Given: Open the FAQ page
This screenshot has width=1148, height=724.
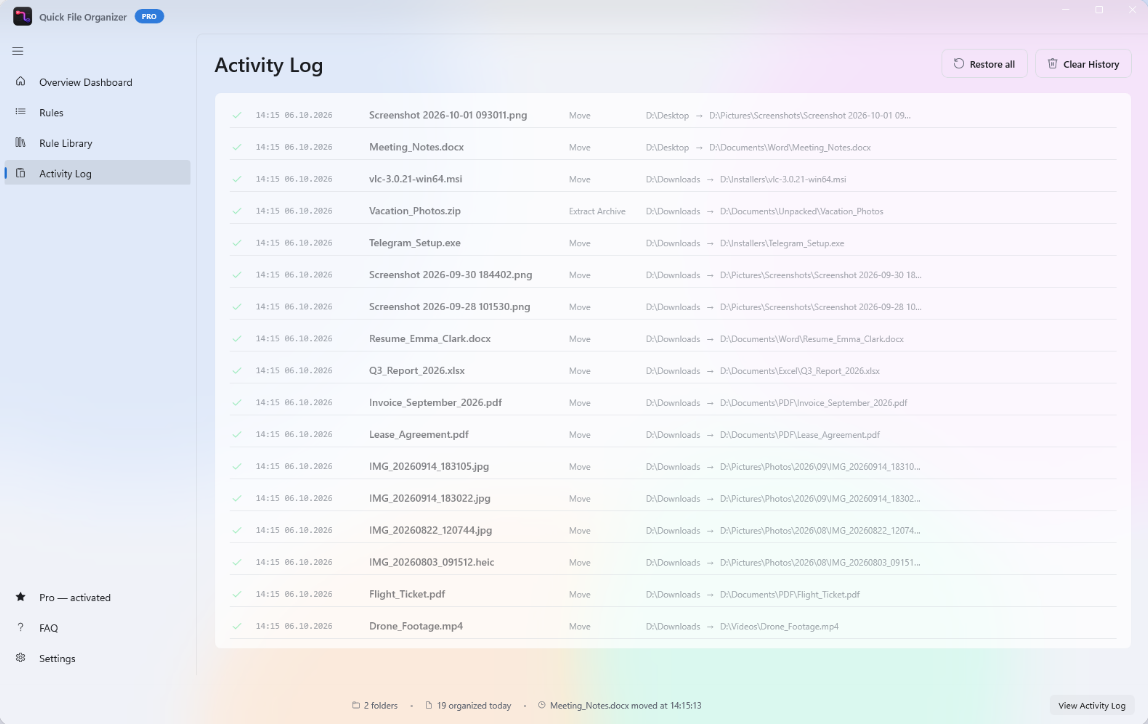Looking at the screenshot, I should 97,627.
